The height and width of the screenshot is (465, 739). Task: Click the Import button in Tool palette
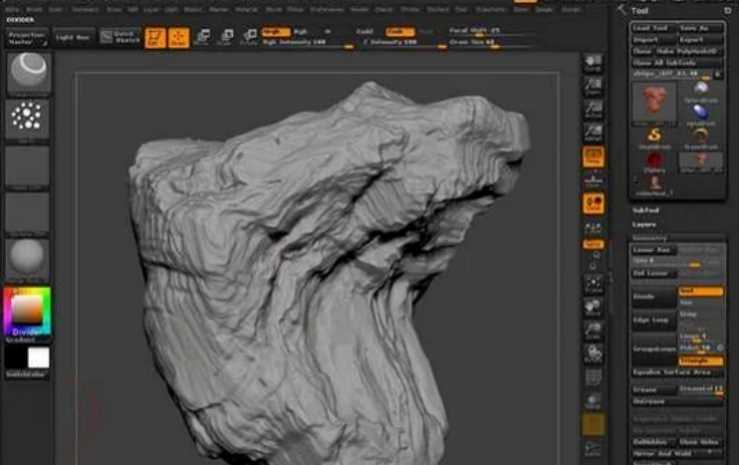653,40
